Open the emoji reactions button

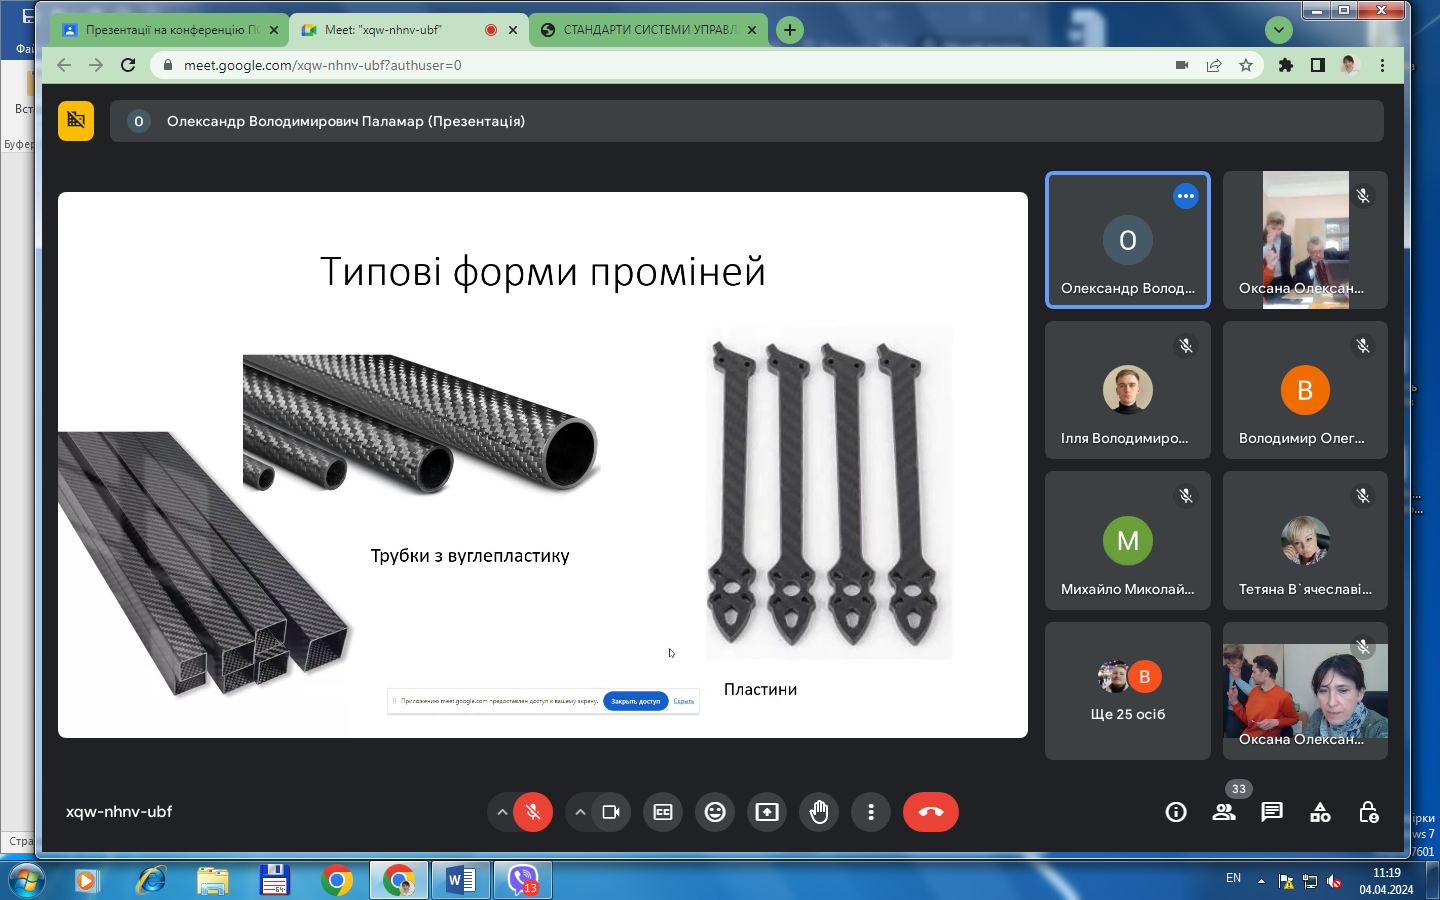[x=715, y=812]
